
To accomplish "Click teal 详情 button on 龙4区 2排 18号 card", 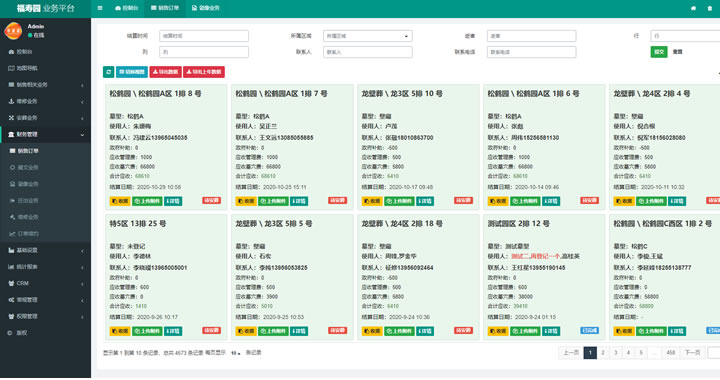I will coord(425,331).
